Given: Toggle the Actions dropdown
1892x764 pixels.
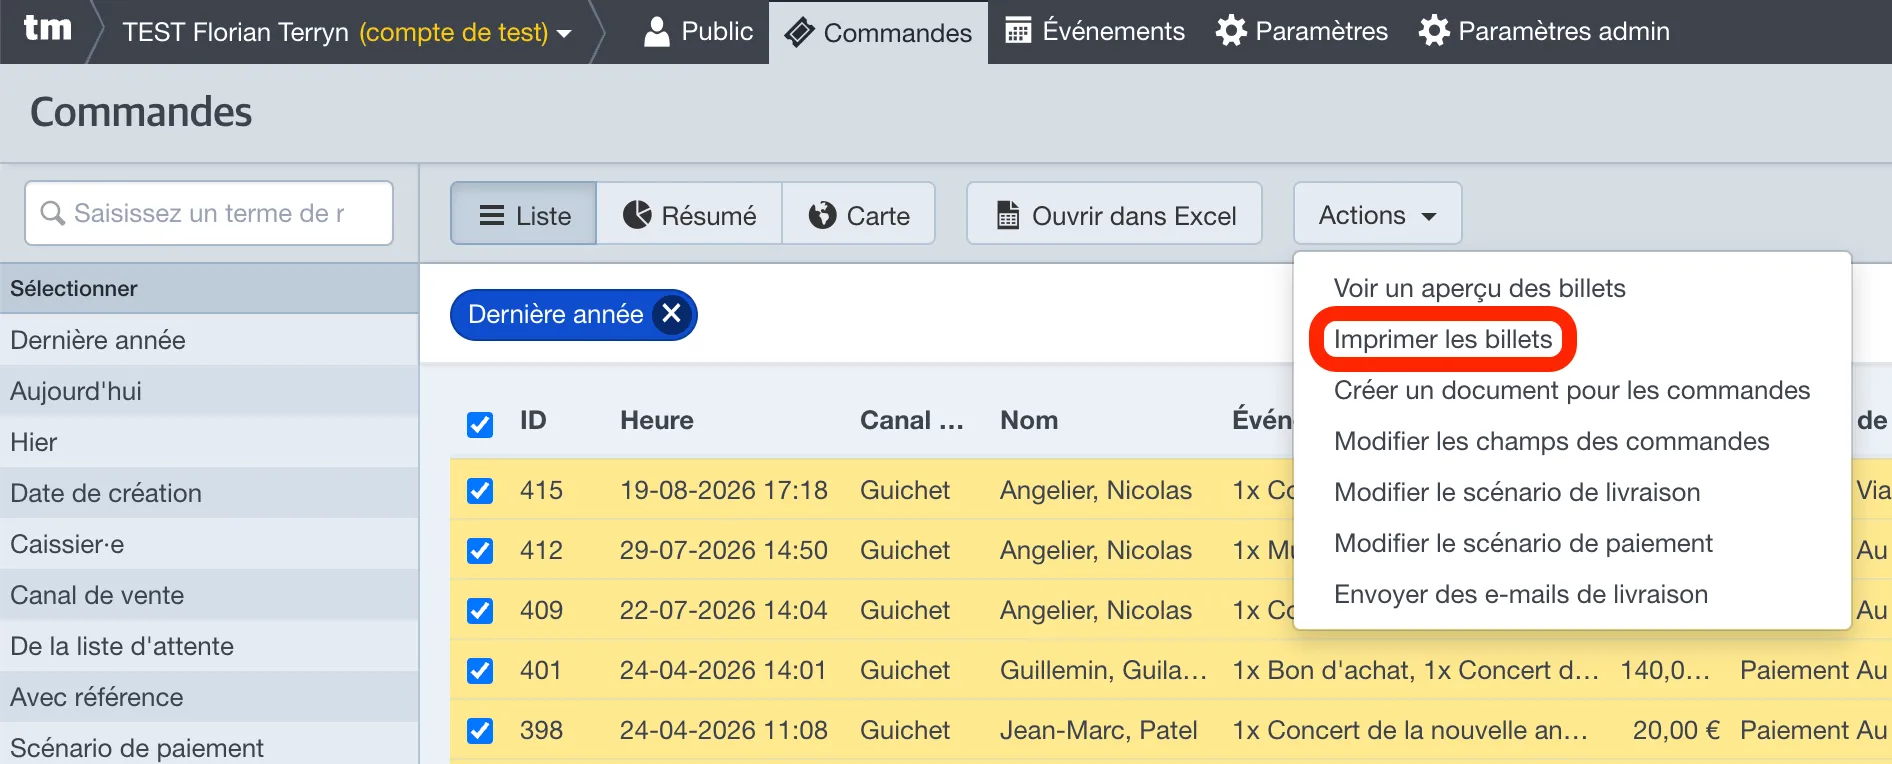Looking at the screenshot, I should point(1377,213).
